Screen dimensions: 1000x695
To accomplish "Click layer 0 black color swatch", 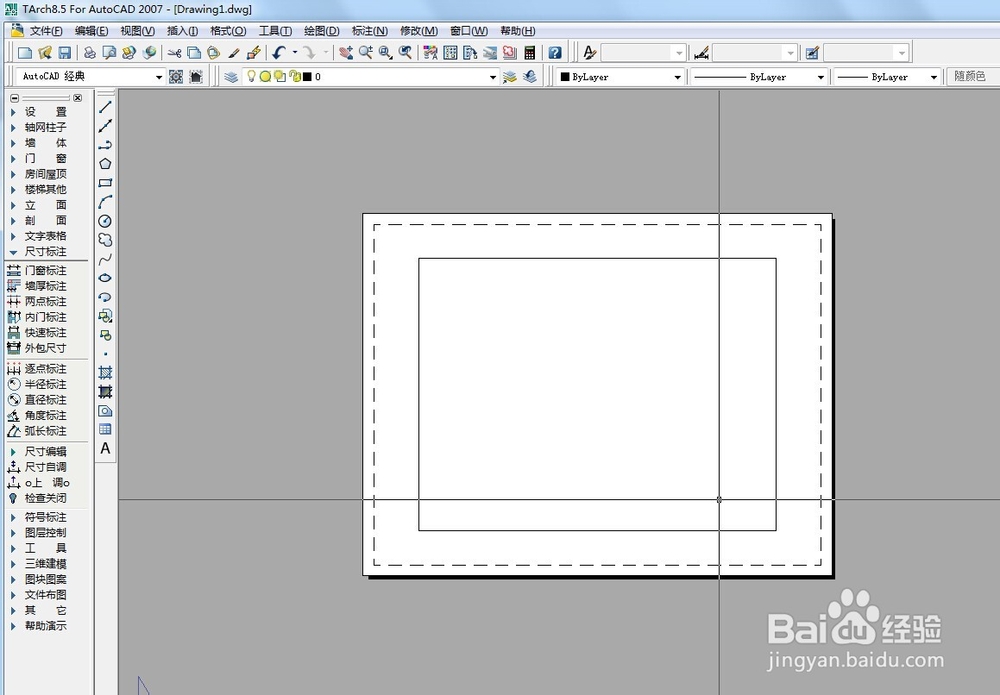I will (307, 77).
